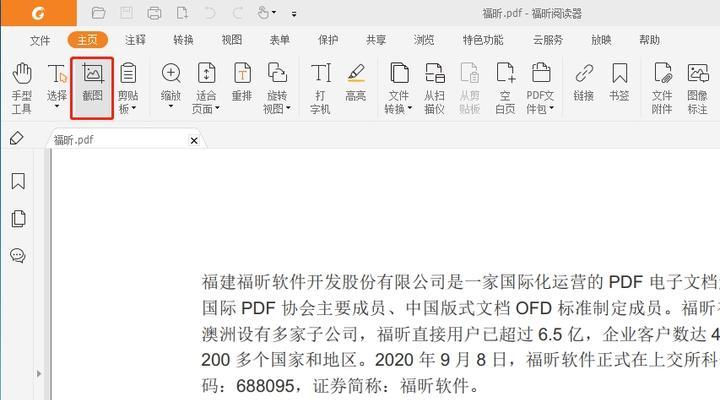This screenshot has width=720, height=400.
Task: Switch to the Browse tab (浏览)
Action: coord(424,40)
